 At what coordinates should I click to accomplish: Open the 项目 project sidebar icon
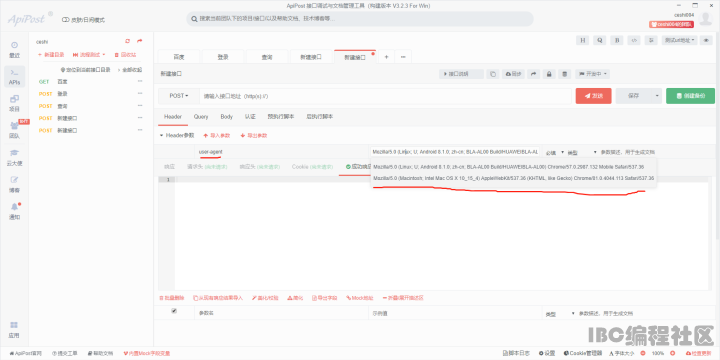pyautogui.click(x=14, y=103)
